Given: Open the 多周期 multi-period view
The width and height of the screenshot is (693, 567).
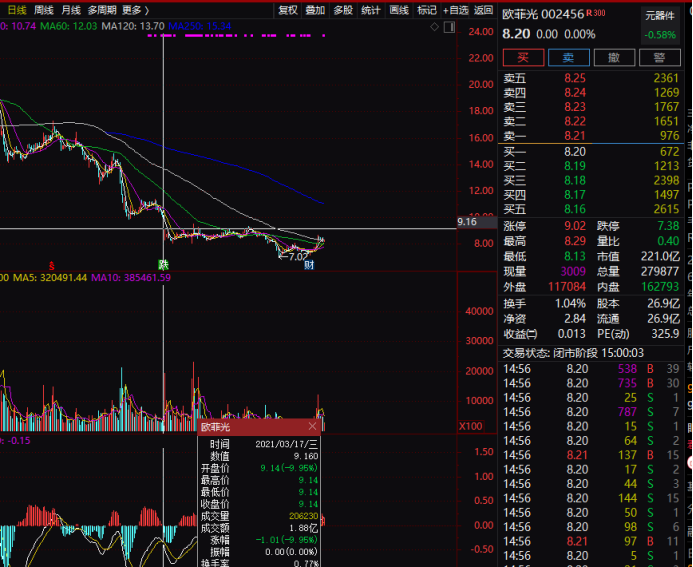Looking at the screenshot, I should click(102, 10).
